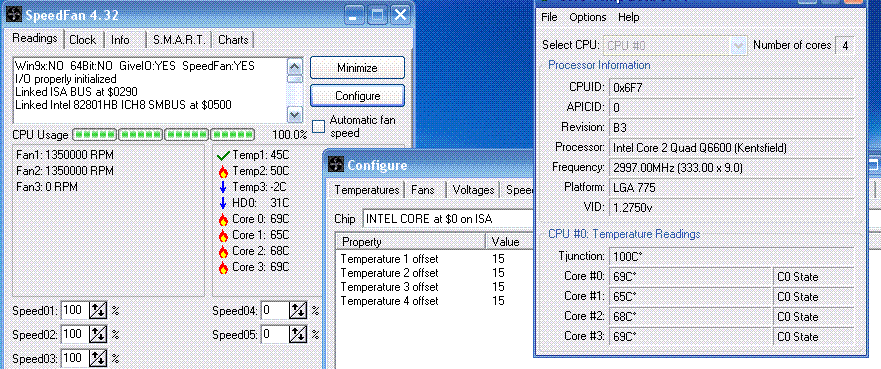Click the CPUID field 0x6F7
Screen dimensions: 881x369
click(x=731, y=87)
